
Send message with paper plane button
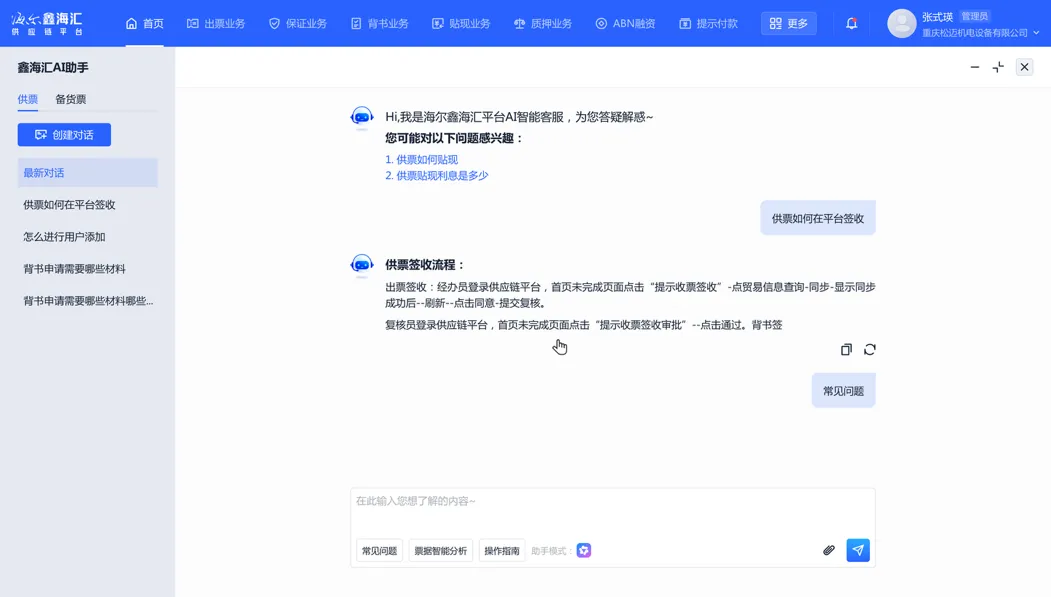(858, 551)
